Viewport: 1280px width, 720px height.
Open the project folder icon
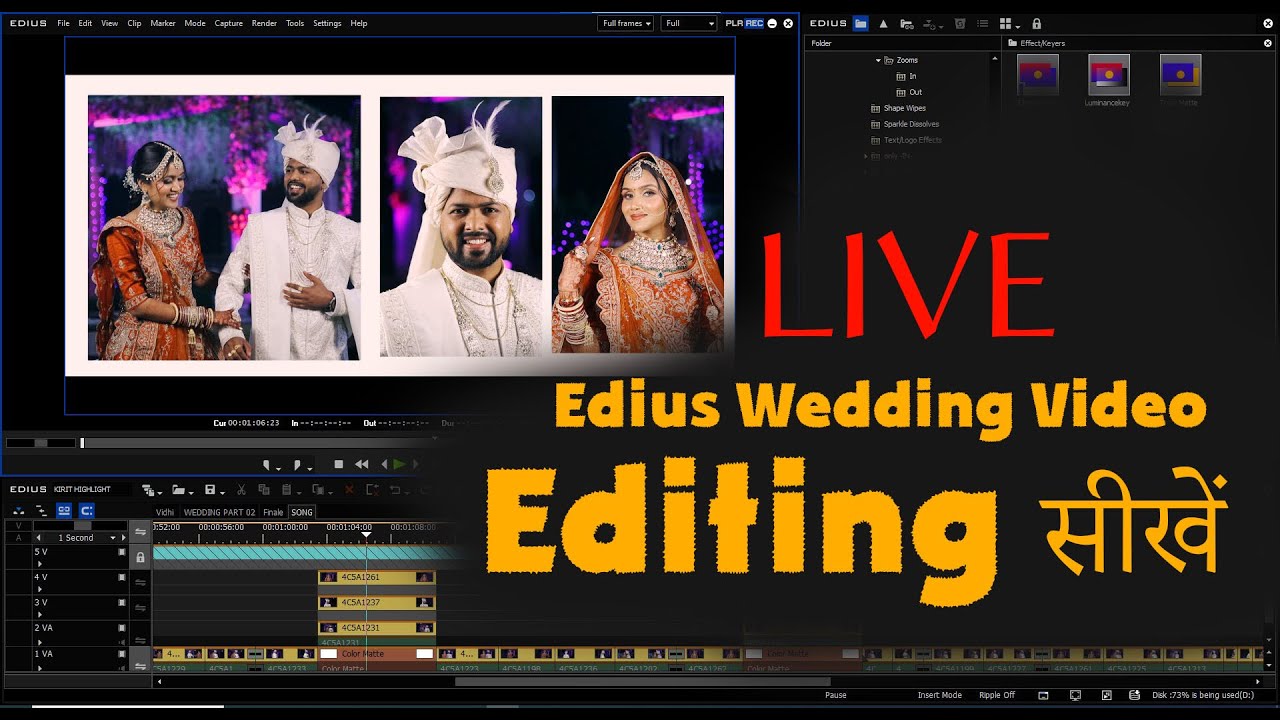coord(181,490)
